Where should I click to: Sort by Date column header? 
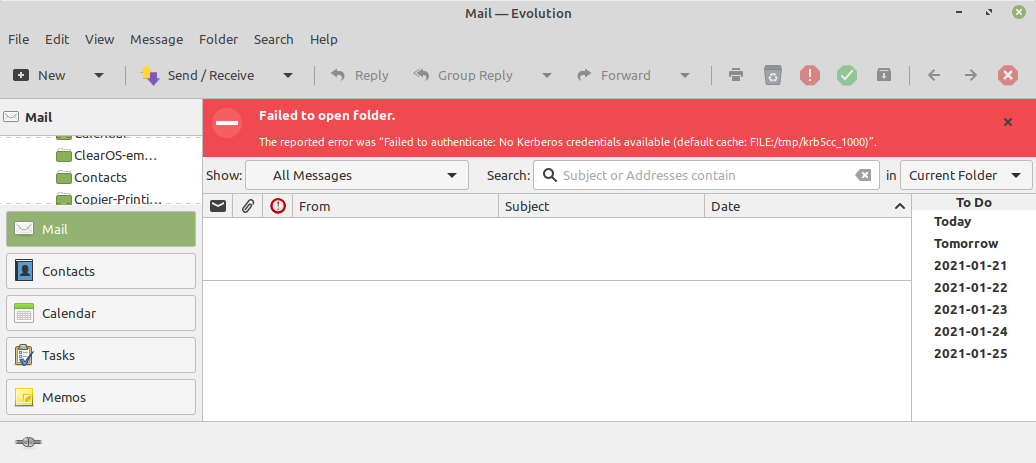(808, 206)
